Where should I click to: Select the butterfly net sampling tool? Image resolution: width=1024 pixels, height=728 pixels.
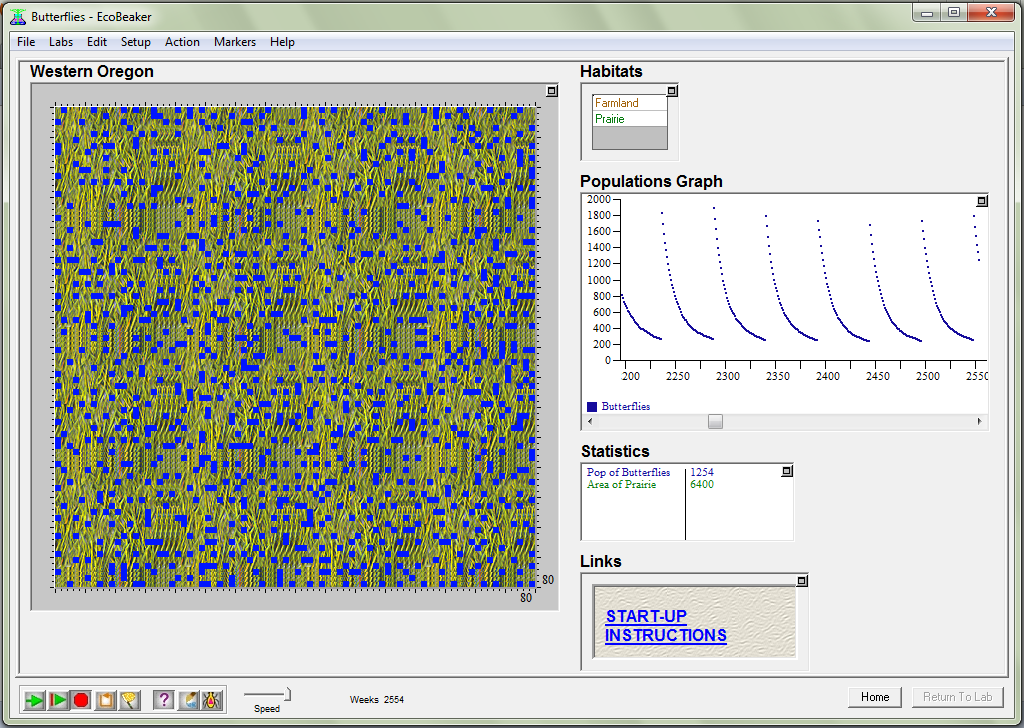click(x=129, y=700)
